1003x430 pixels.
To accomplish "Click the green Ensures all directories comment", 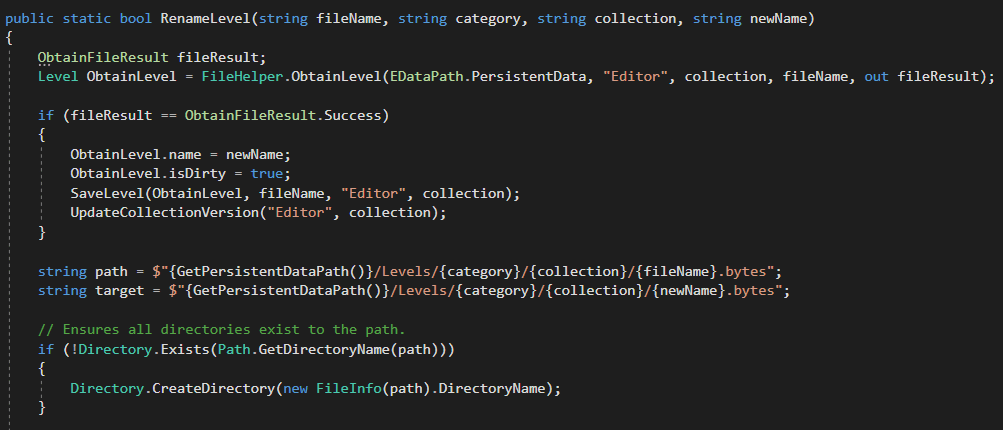I will pos(222,330).
